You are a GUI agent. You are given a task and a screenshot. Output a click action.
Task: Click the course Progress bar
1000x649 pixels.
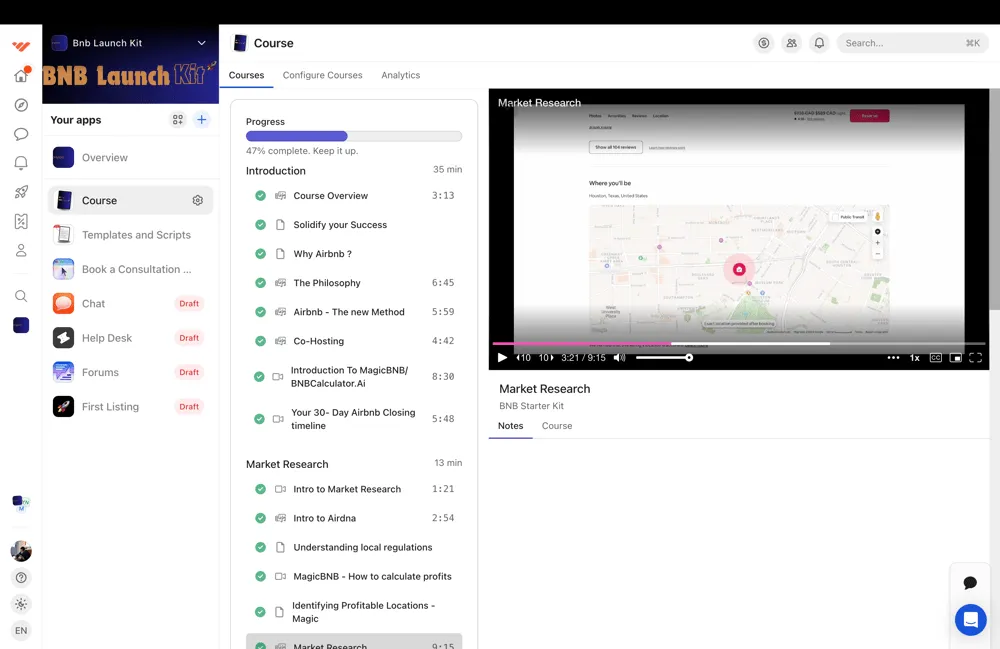coord(354,136)
